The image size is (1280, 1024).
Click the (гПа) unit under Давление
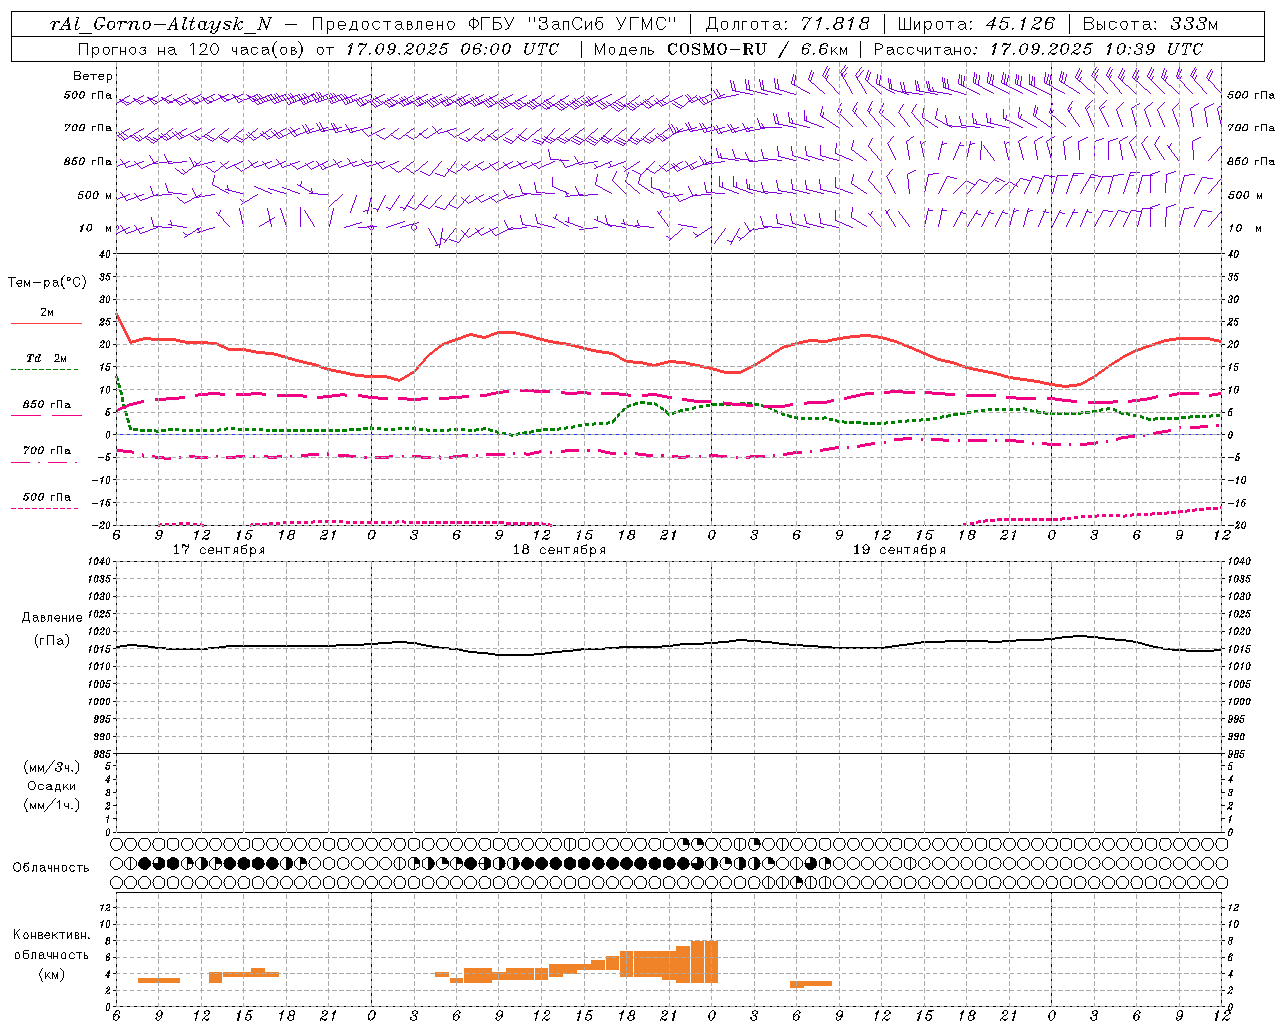[x=51, y=640]
